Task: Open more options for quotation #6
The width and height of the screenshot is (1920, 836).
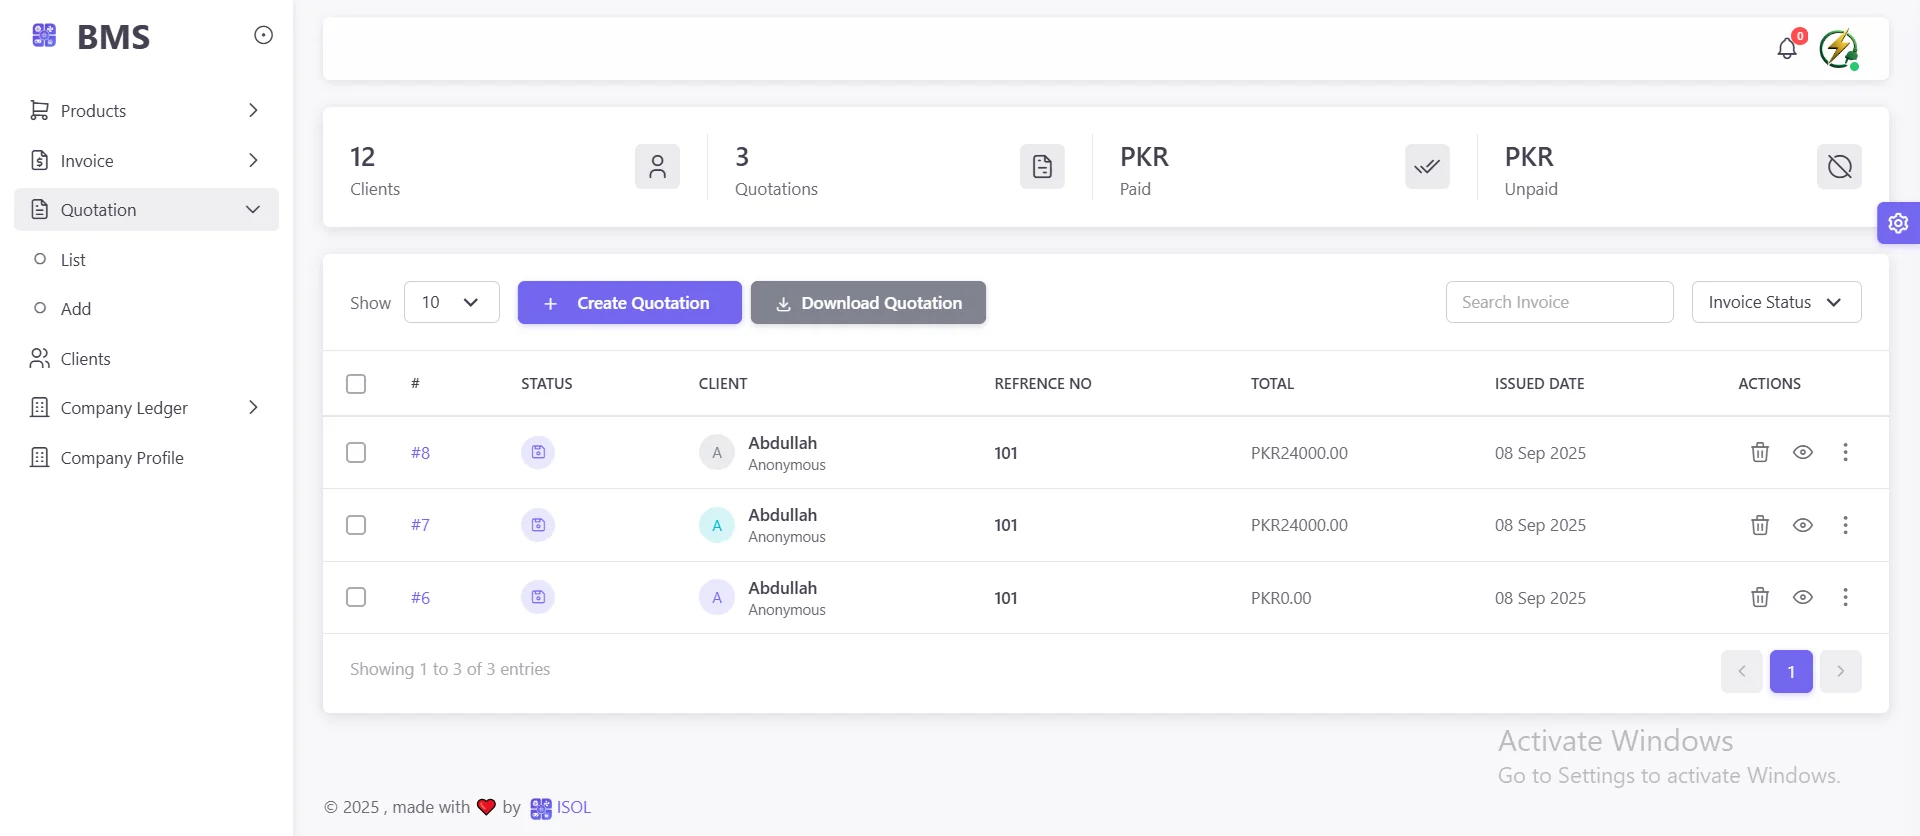Action: click(1845, 597)
